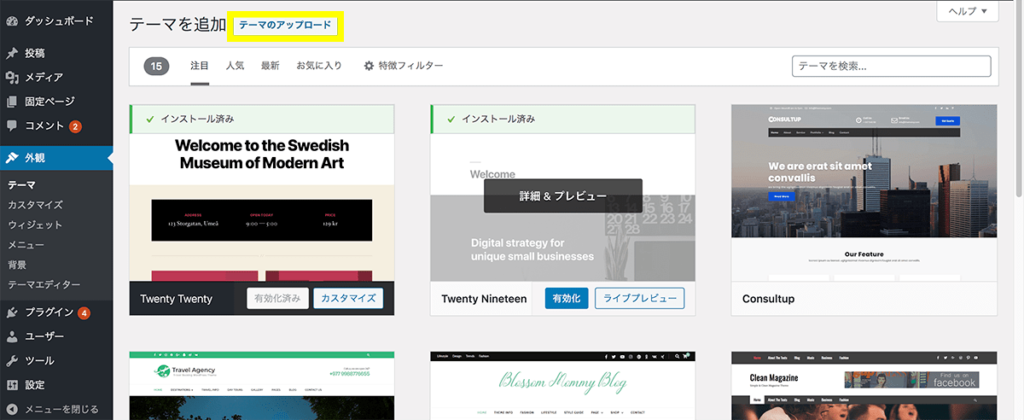Click the plug icon beside プラグイン
Image resolution: width=1024 pixels, height=420 pixels.
pos(11,312)
